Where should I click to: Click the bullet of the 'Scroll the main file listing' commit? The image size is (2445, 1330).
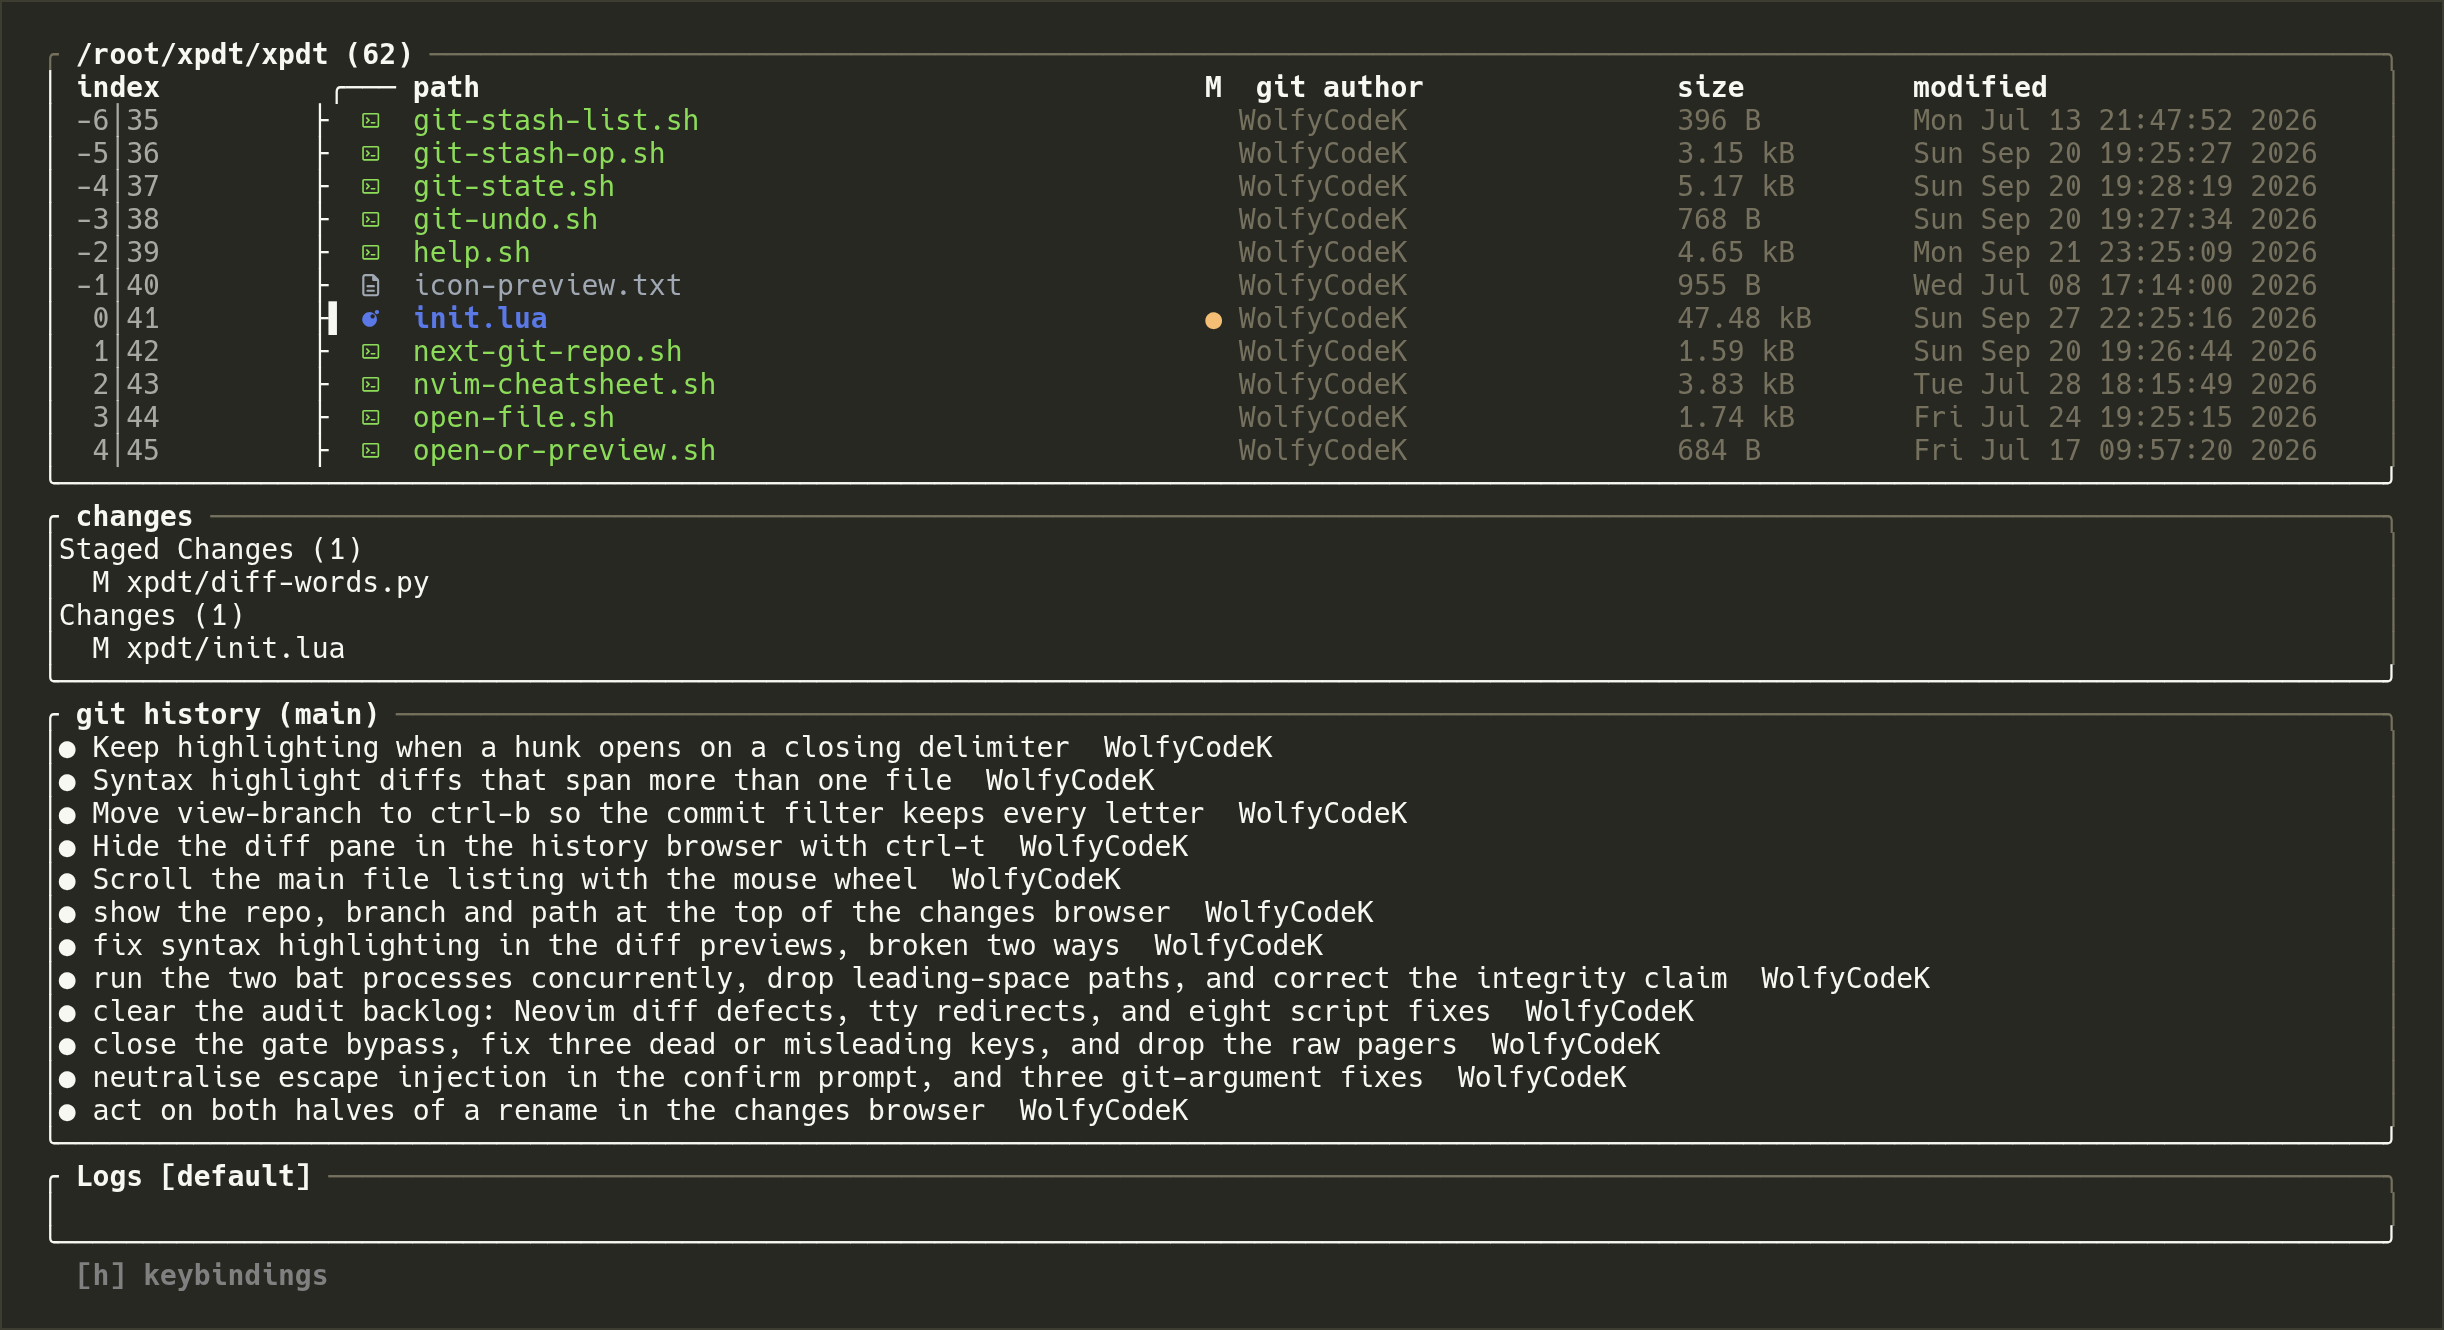pos(67,881)
